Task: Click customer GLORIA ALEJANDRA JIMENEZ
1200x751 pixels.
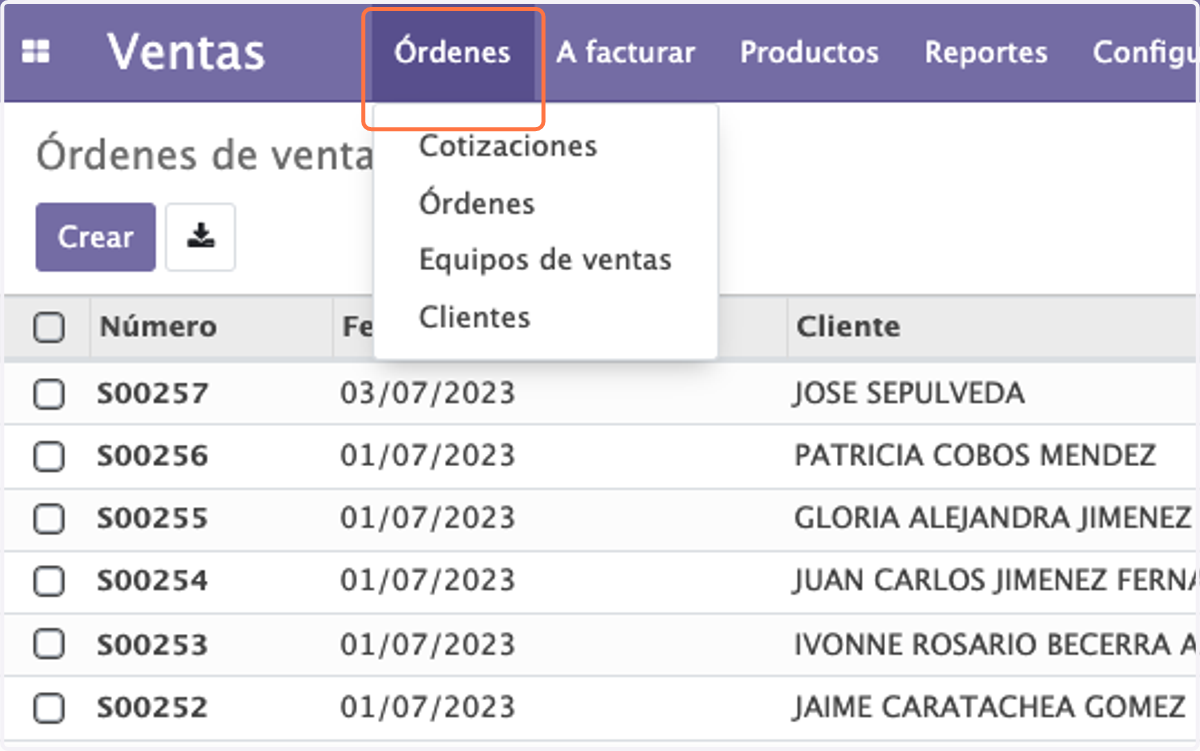Action: [992, 518]
